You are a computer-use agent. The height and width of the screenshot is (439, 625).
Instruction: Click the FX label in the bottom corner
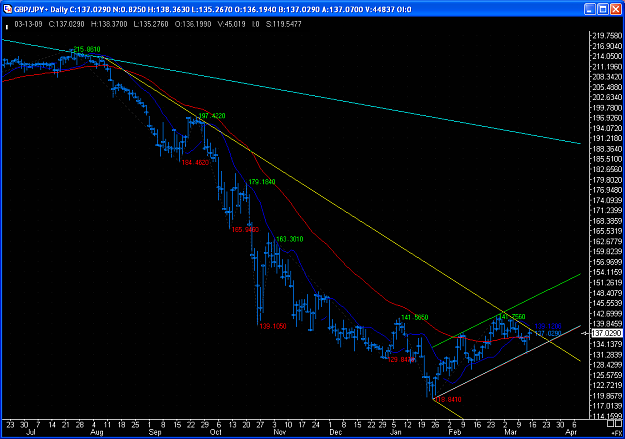[615, 432]
